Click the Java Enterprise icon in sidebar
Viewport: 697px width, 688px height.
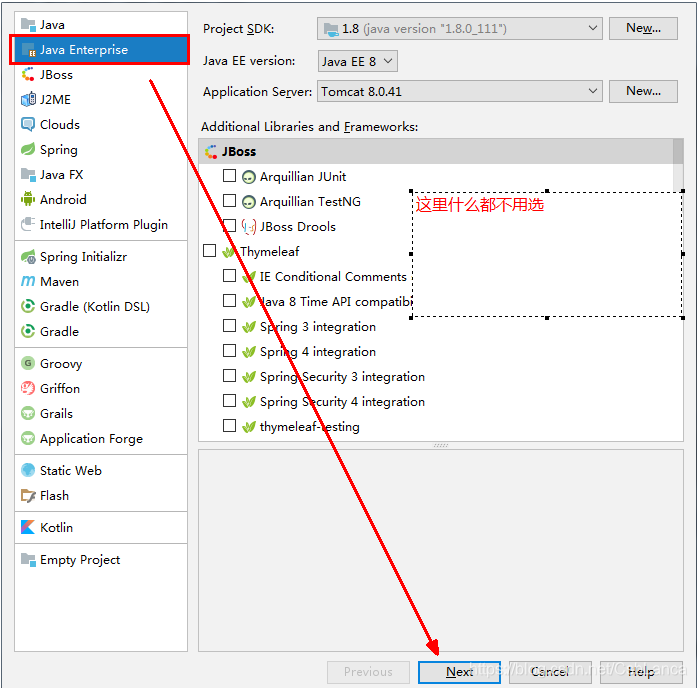[28, 50]
